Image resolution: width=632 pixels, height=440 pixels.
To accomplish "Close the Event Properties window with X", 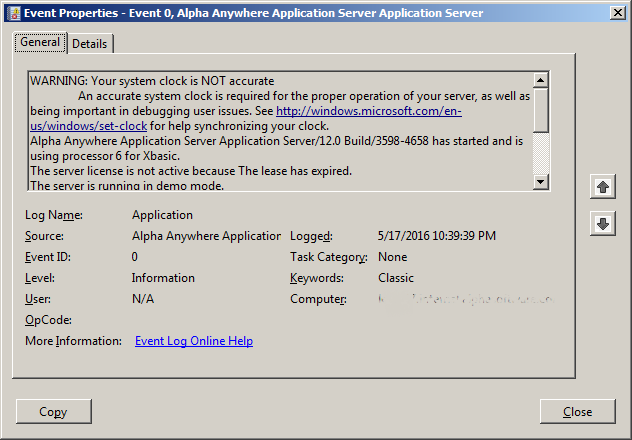I will point(618,13).
